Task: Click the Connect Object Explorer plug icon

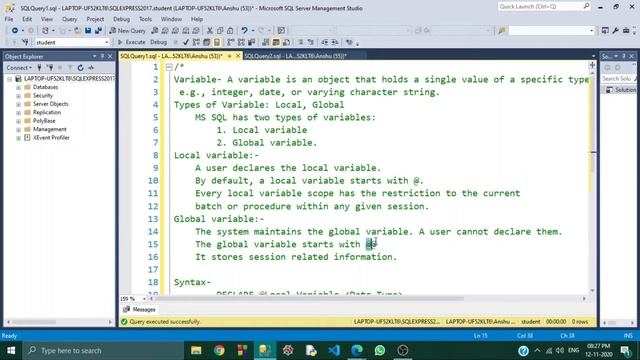Action: [x=40, y=68]
